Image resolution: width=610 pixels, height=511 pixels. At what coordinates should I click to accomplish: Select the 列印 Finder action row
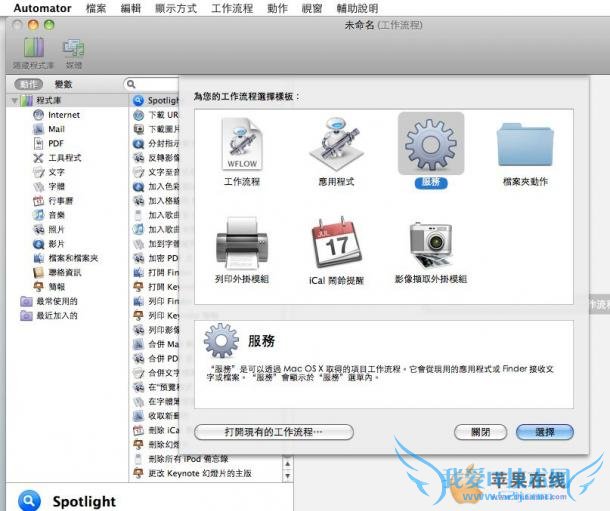click(156, 301)
